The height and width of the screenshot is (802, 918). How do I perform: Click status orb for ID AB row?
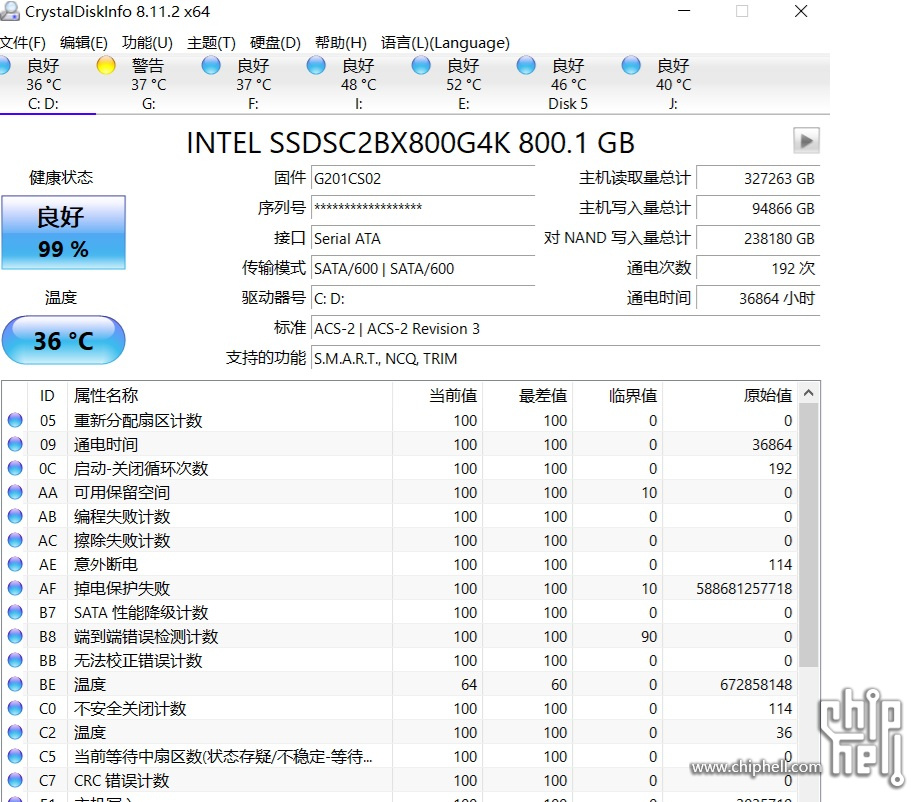click(x=15, y=516)
